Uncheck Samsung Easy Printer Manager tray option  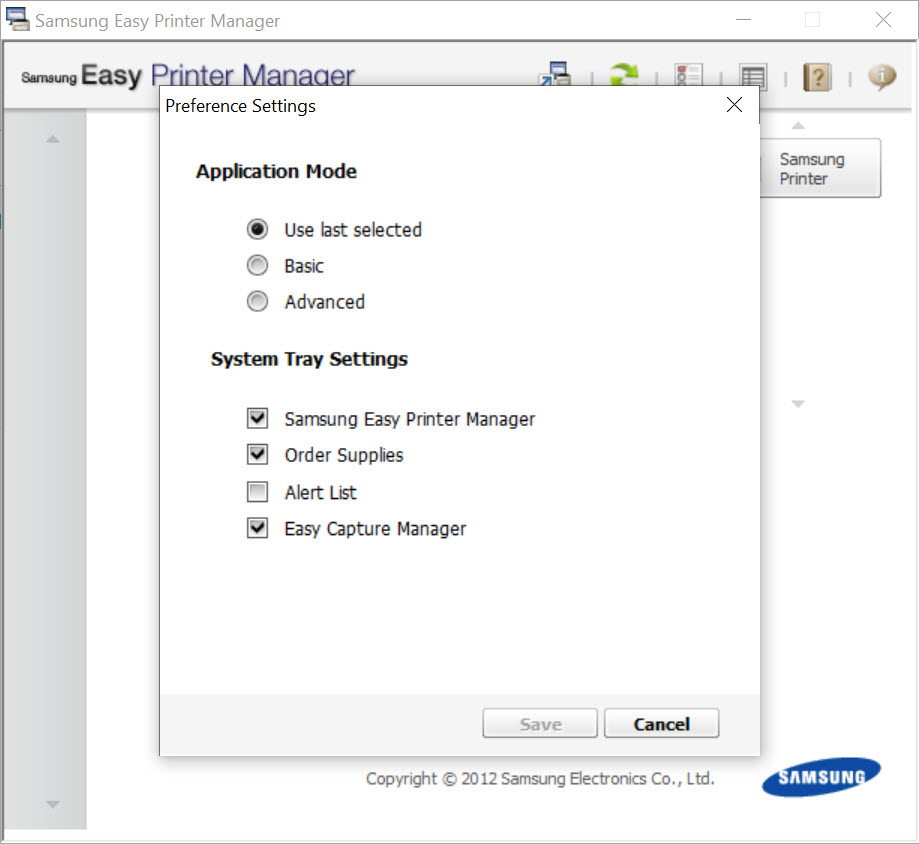tap(257, 418)
